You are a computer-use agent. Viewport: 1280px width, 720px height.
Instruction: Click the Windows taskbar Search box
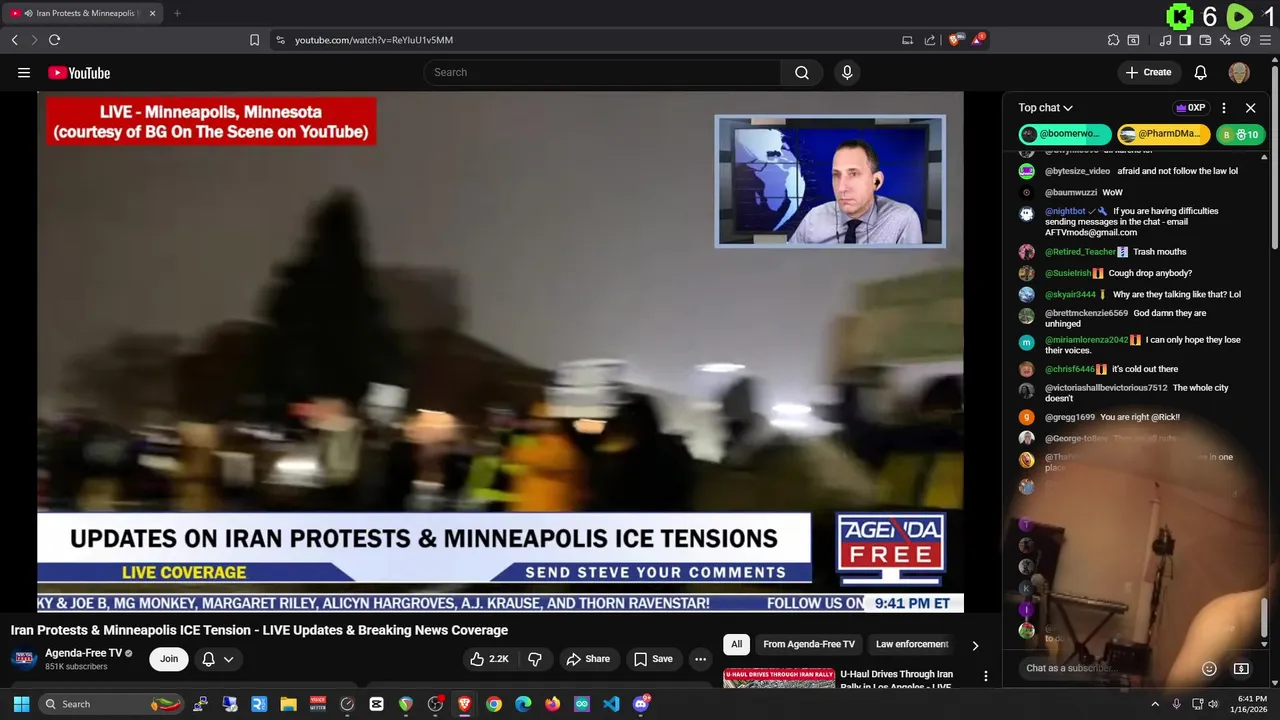point(112,704)
